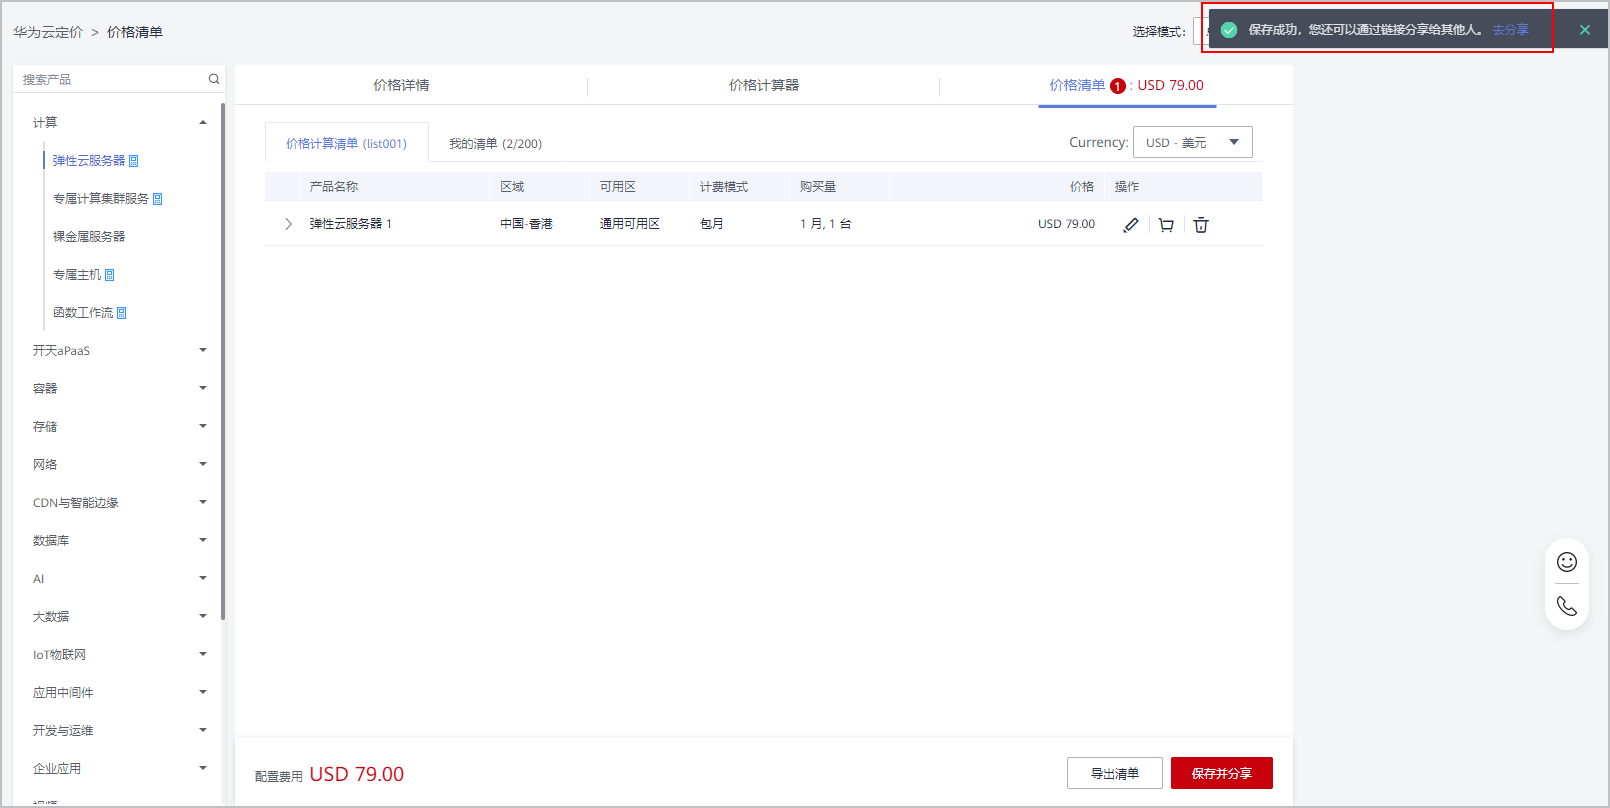Expand the 容器 category
This screenshot has height=808, width=1610.
(x=203, y=388)
